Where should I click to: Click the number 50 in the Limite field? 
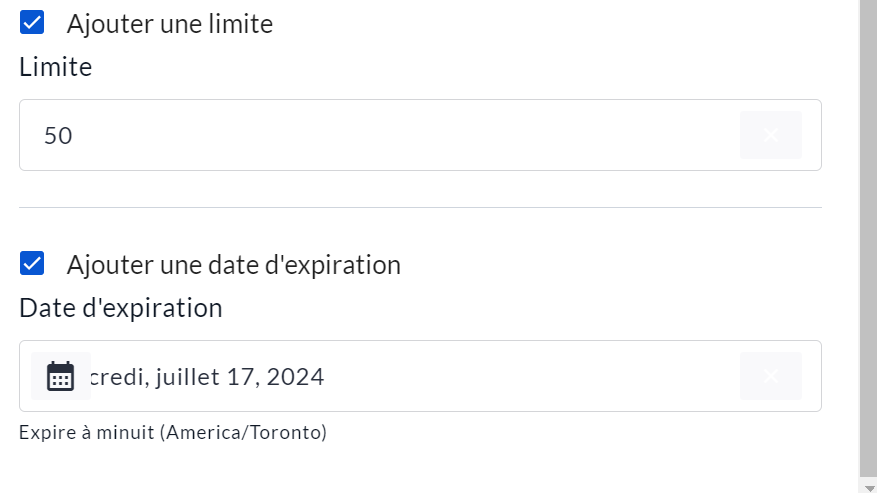tap(58, 135)
